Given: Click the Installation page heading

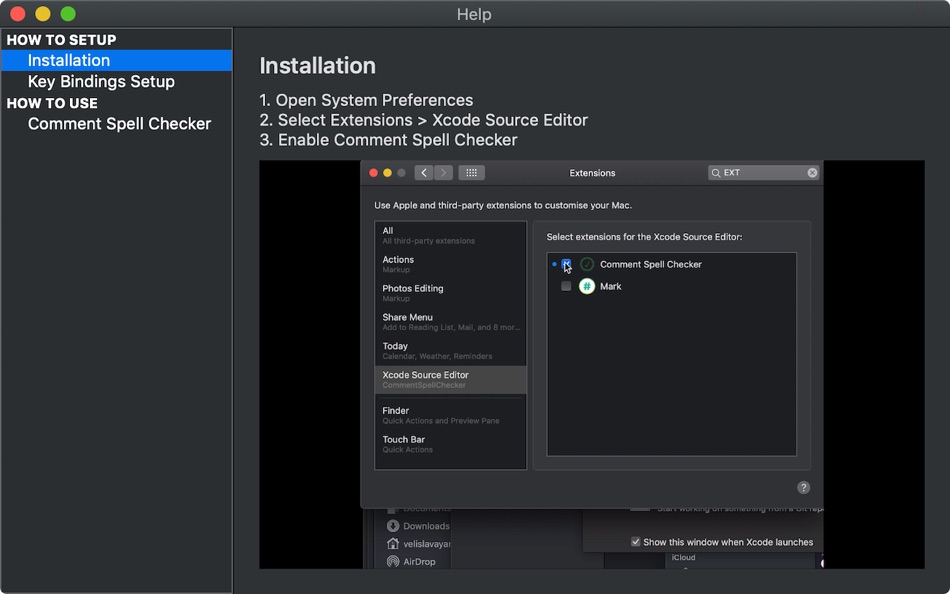Looking at the screenshot, I should click(x=317, y=65).
